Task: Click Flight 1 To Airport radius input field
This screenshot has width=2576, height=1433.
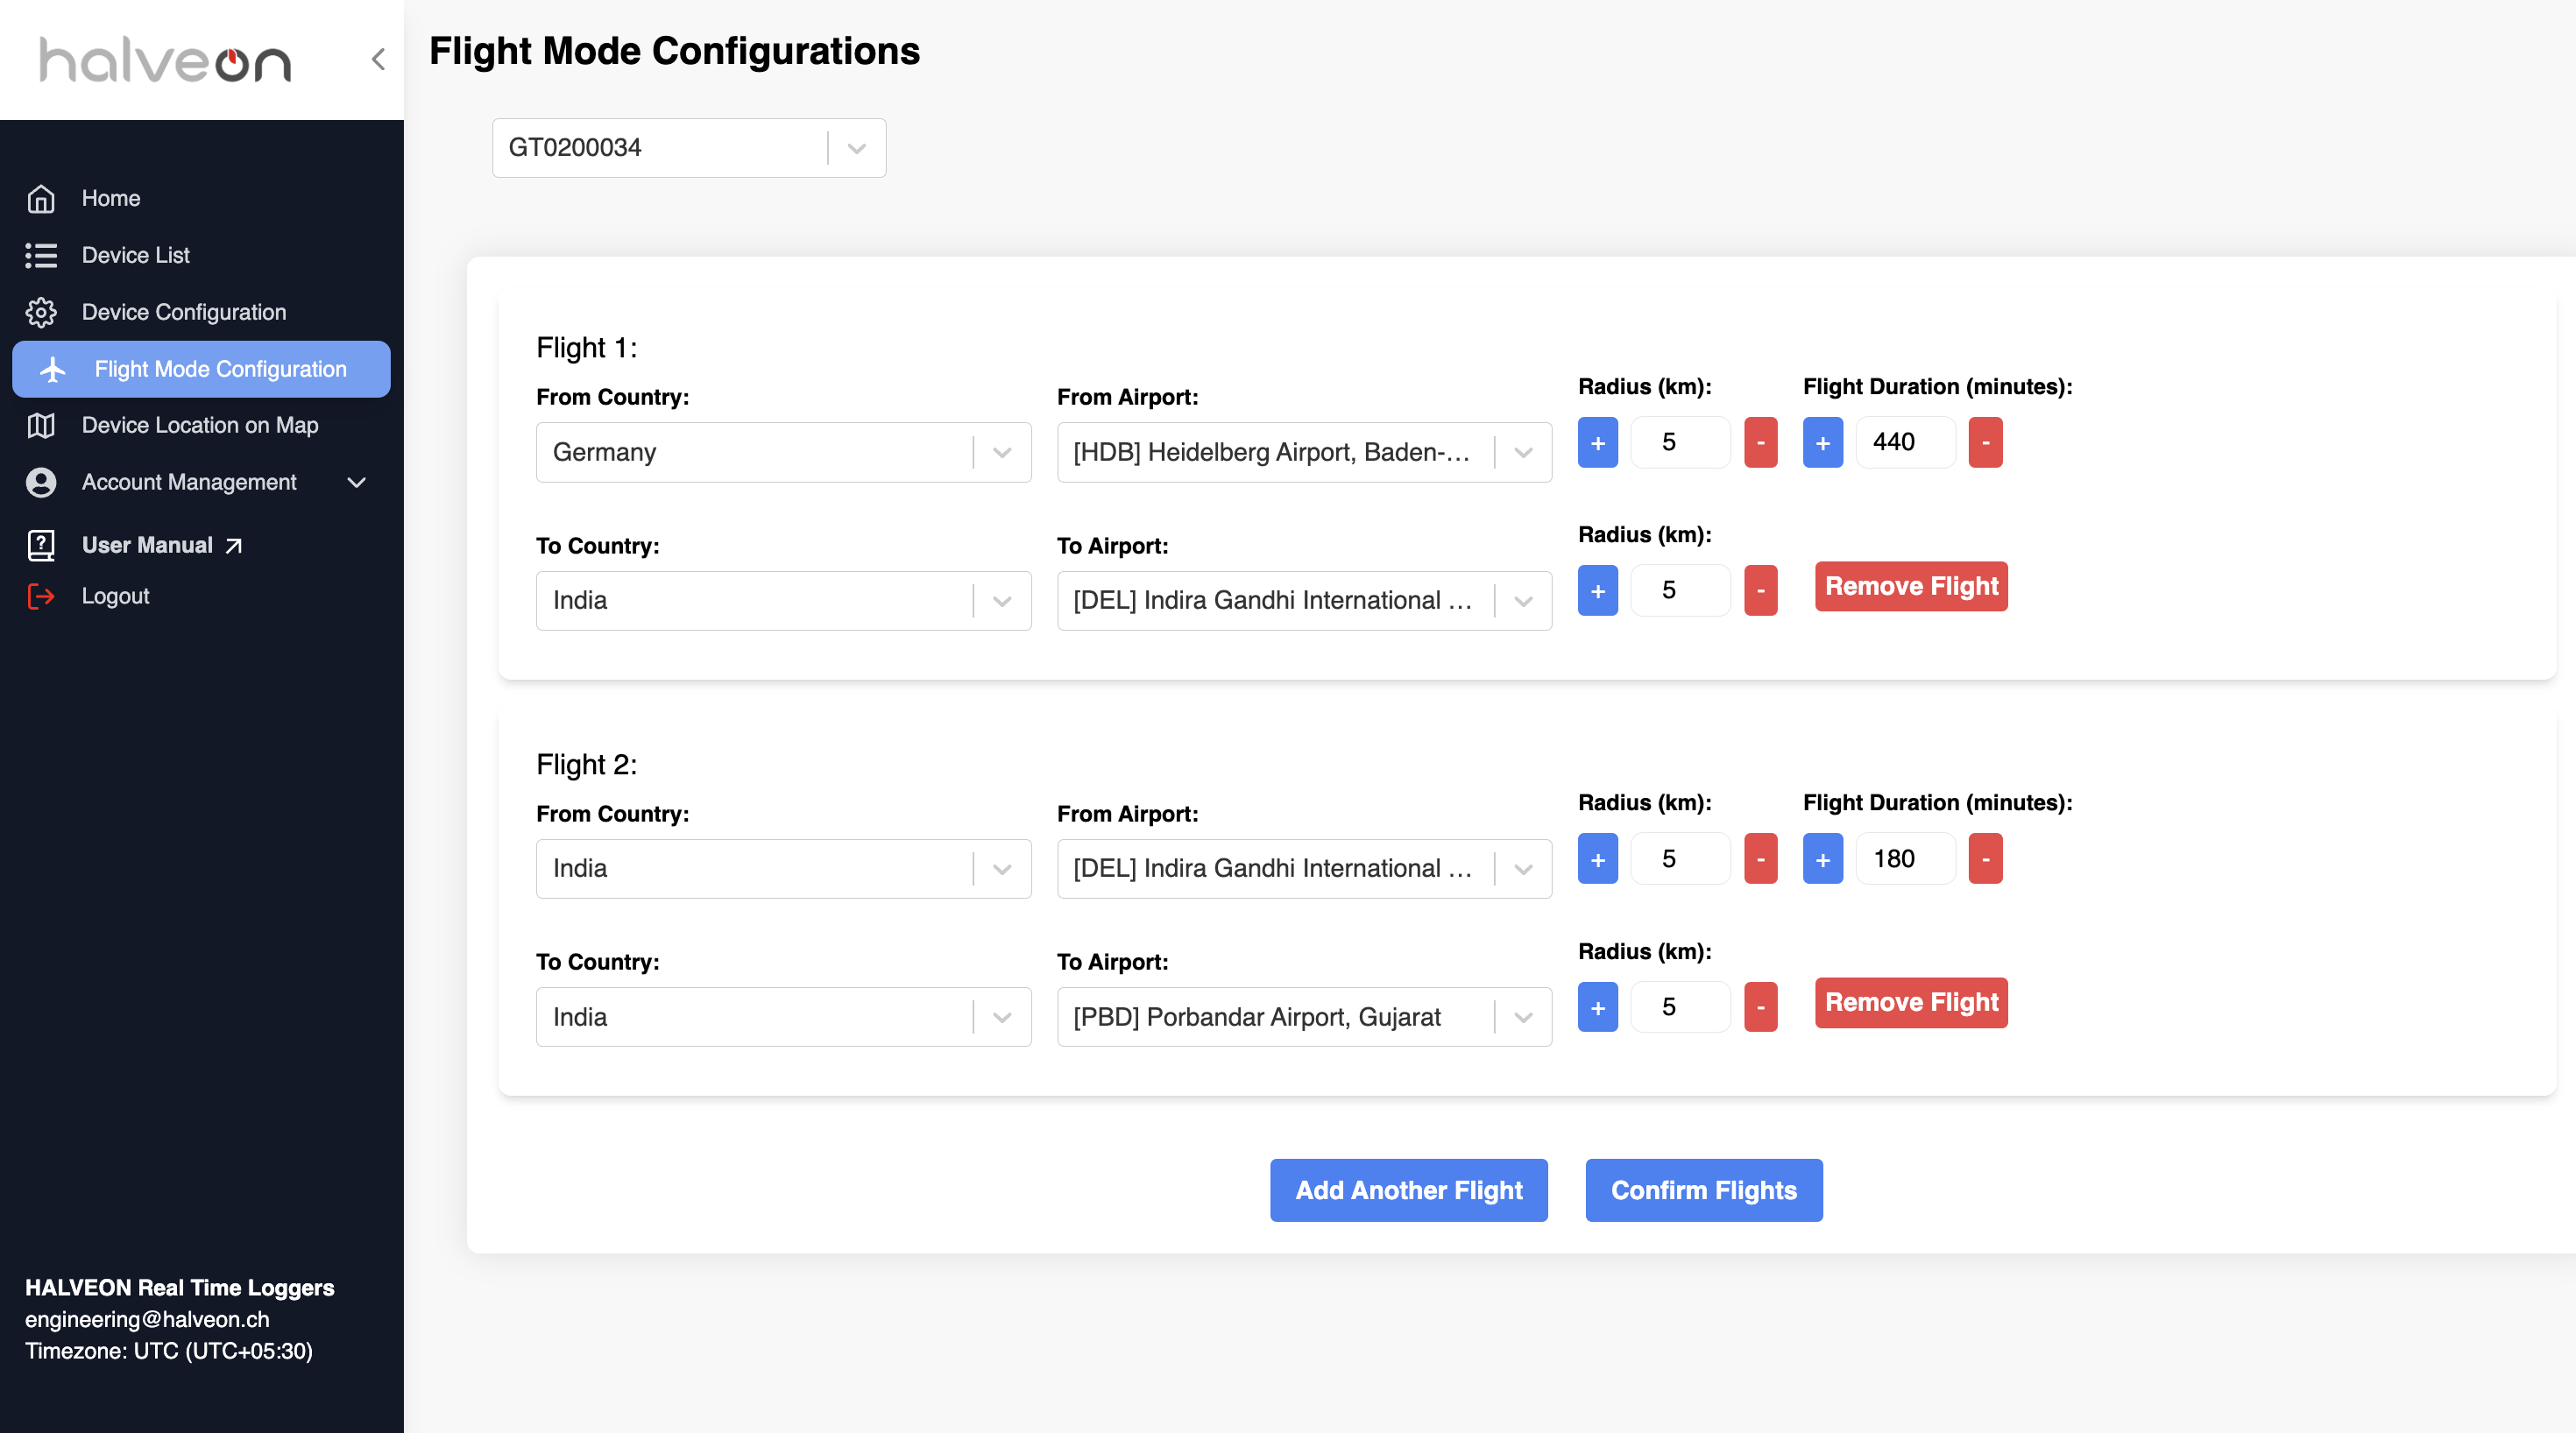Action: [1680, 590]
